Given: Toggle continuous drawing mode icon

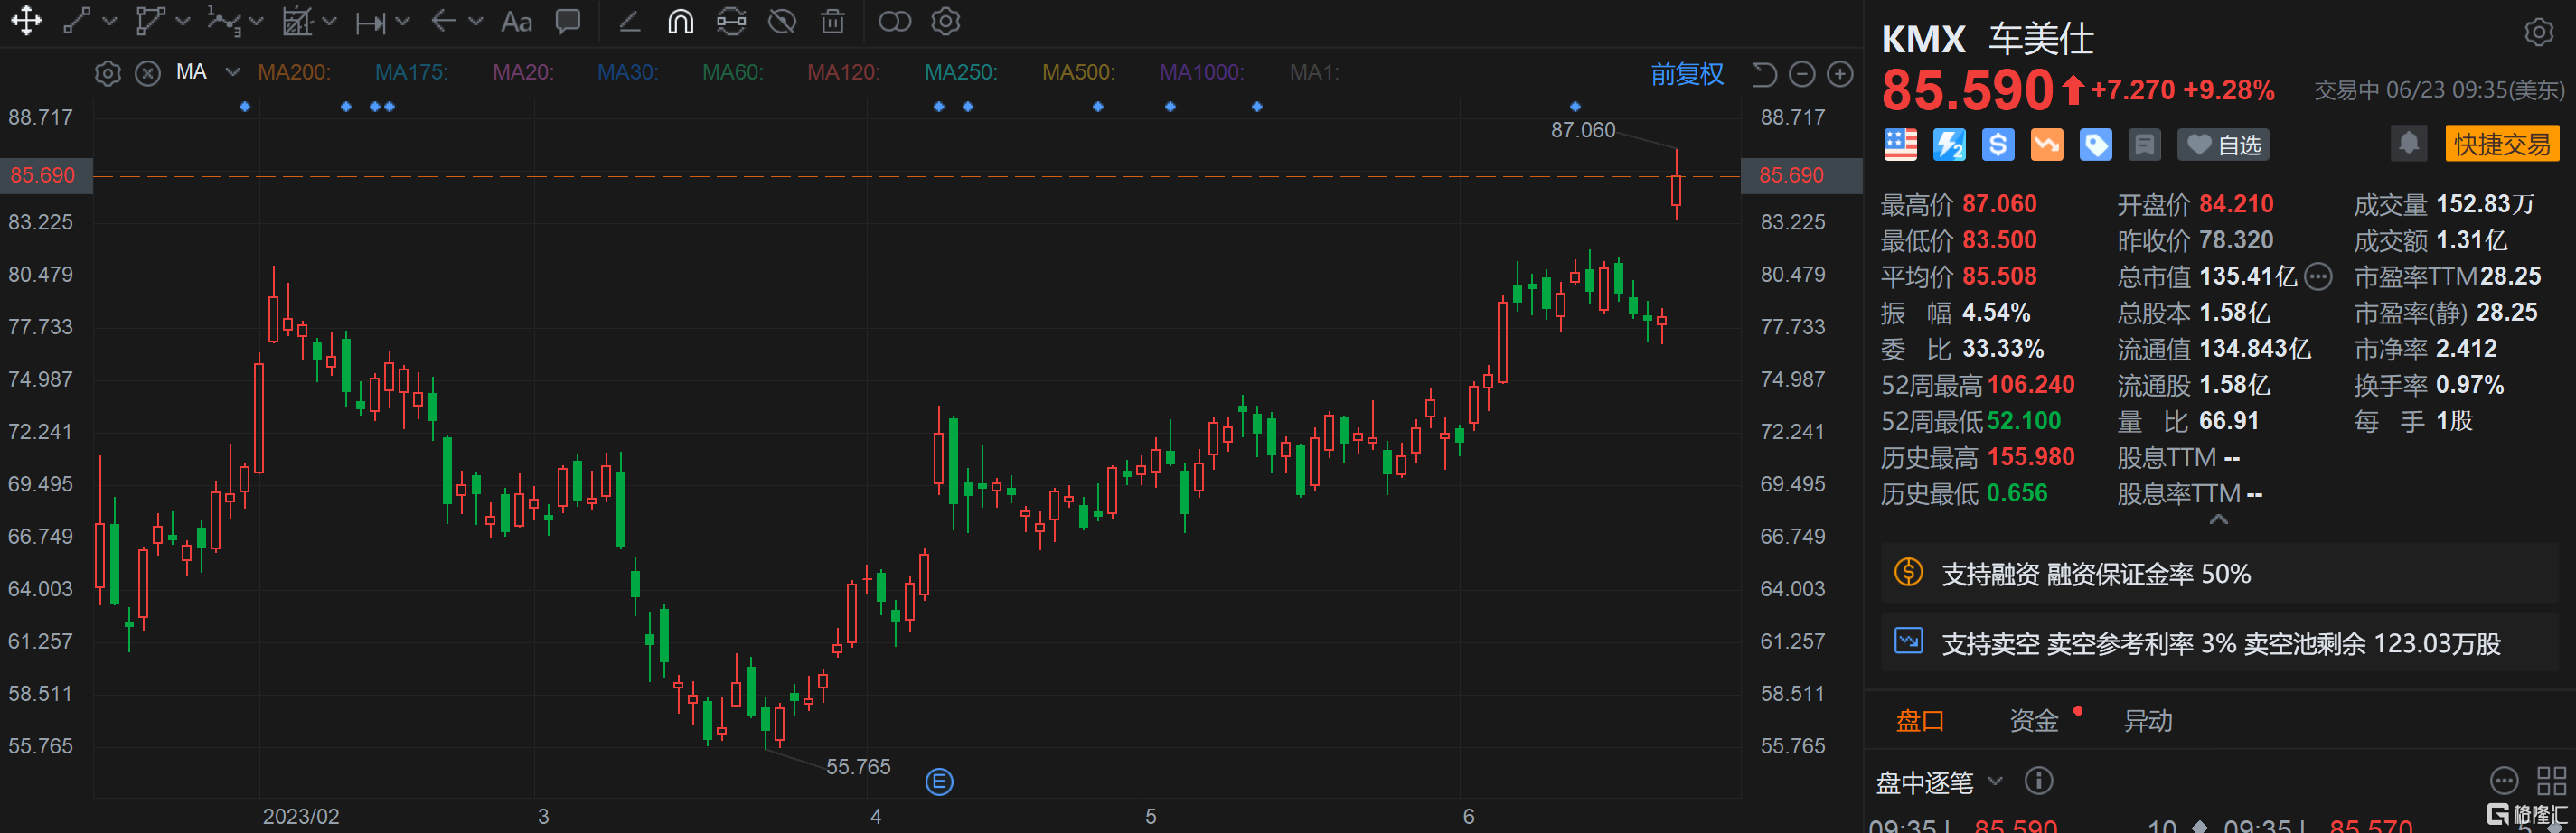Looking at the screenshot, I should tap(731, 21).
